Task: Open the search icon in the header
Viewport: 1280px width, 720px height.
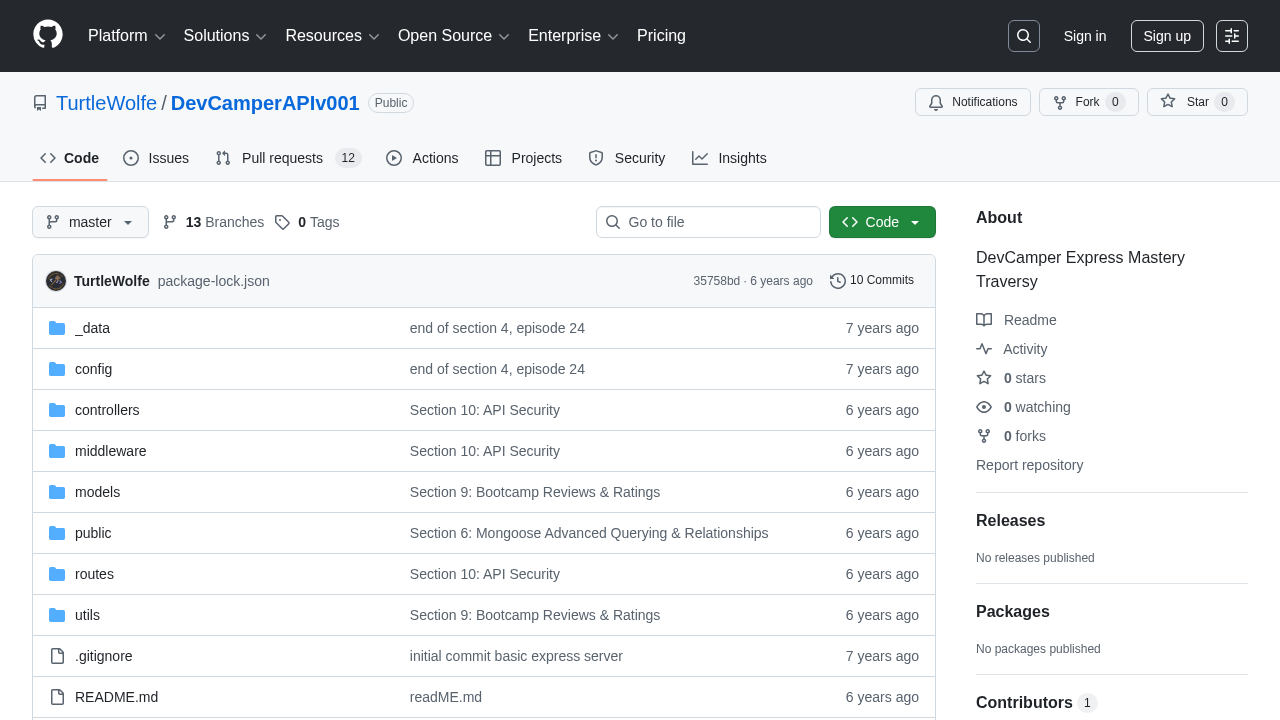Action: click(1023, 36)
